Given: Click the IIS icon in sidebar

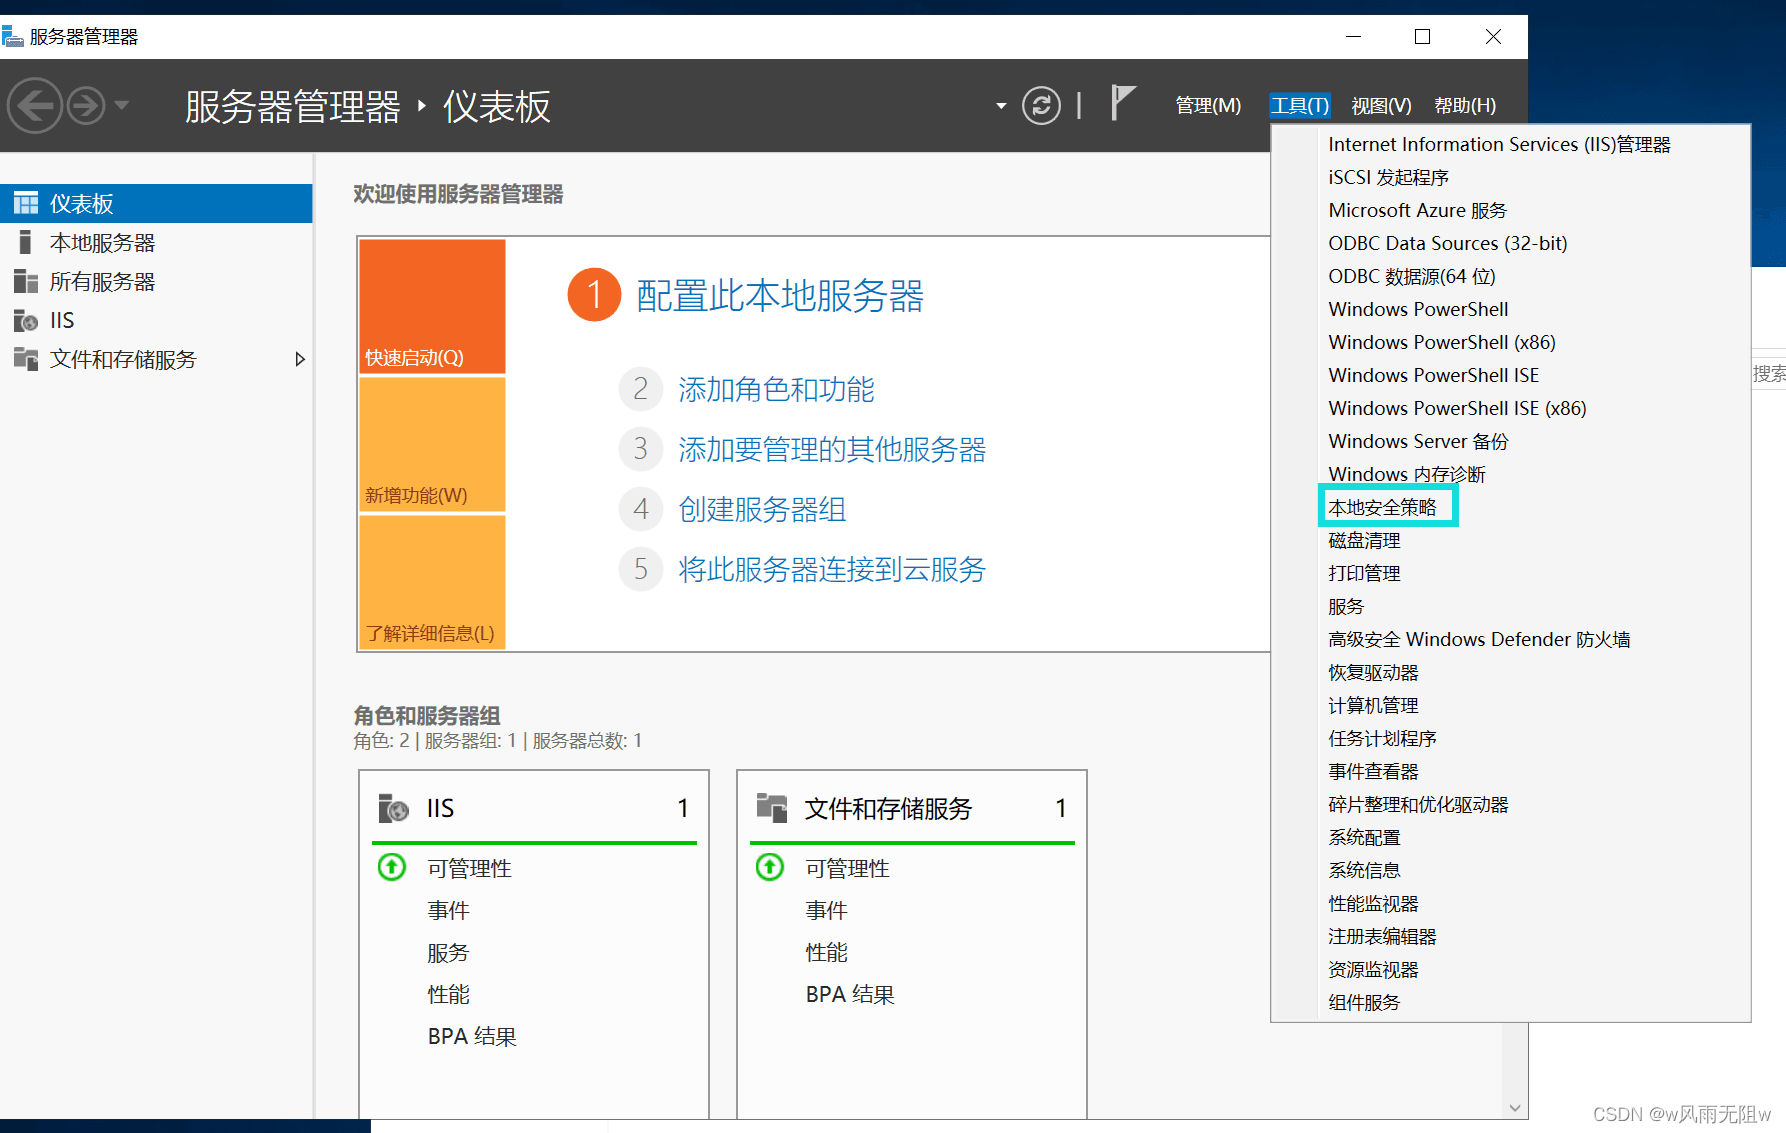Looking at the screenshot, I should [x=26, y=321].
